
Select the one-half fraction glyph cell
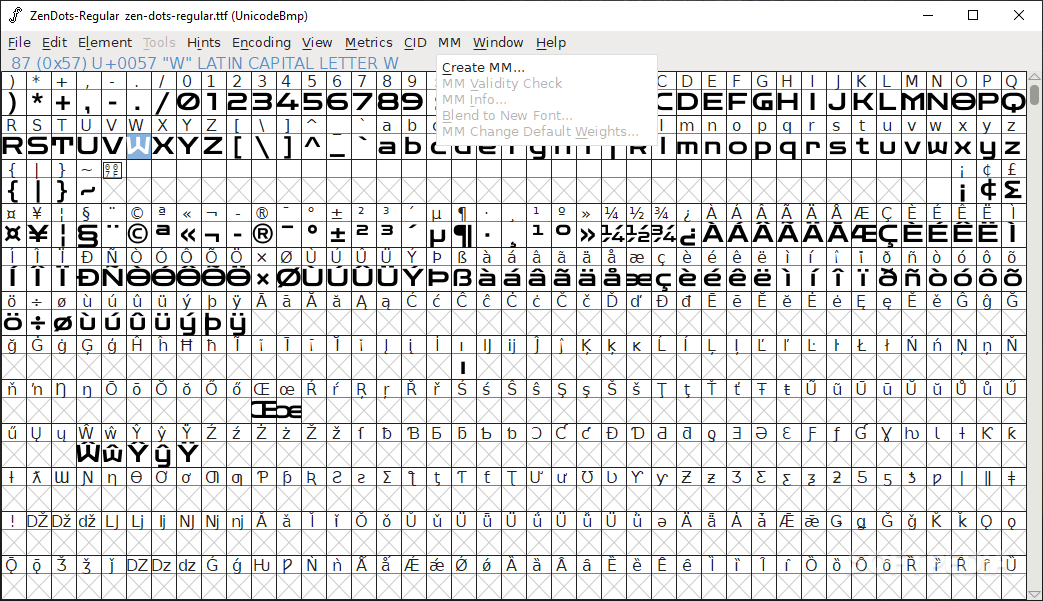click(x=637, y=234)
